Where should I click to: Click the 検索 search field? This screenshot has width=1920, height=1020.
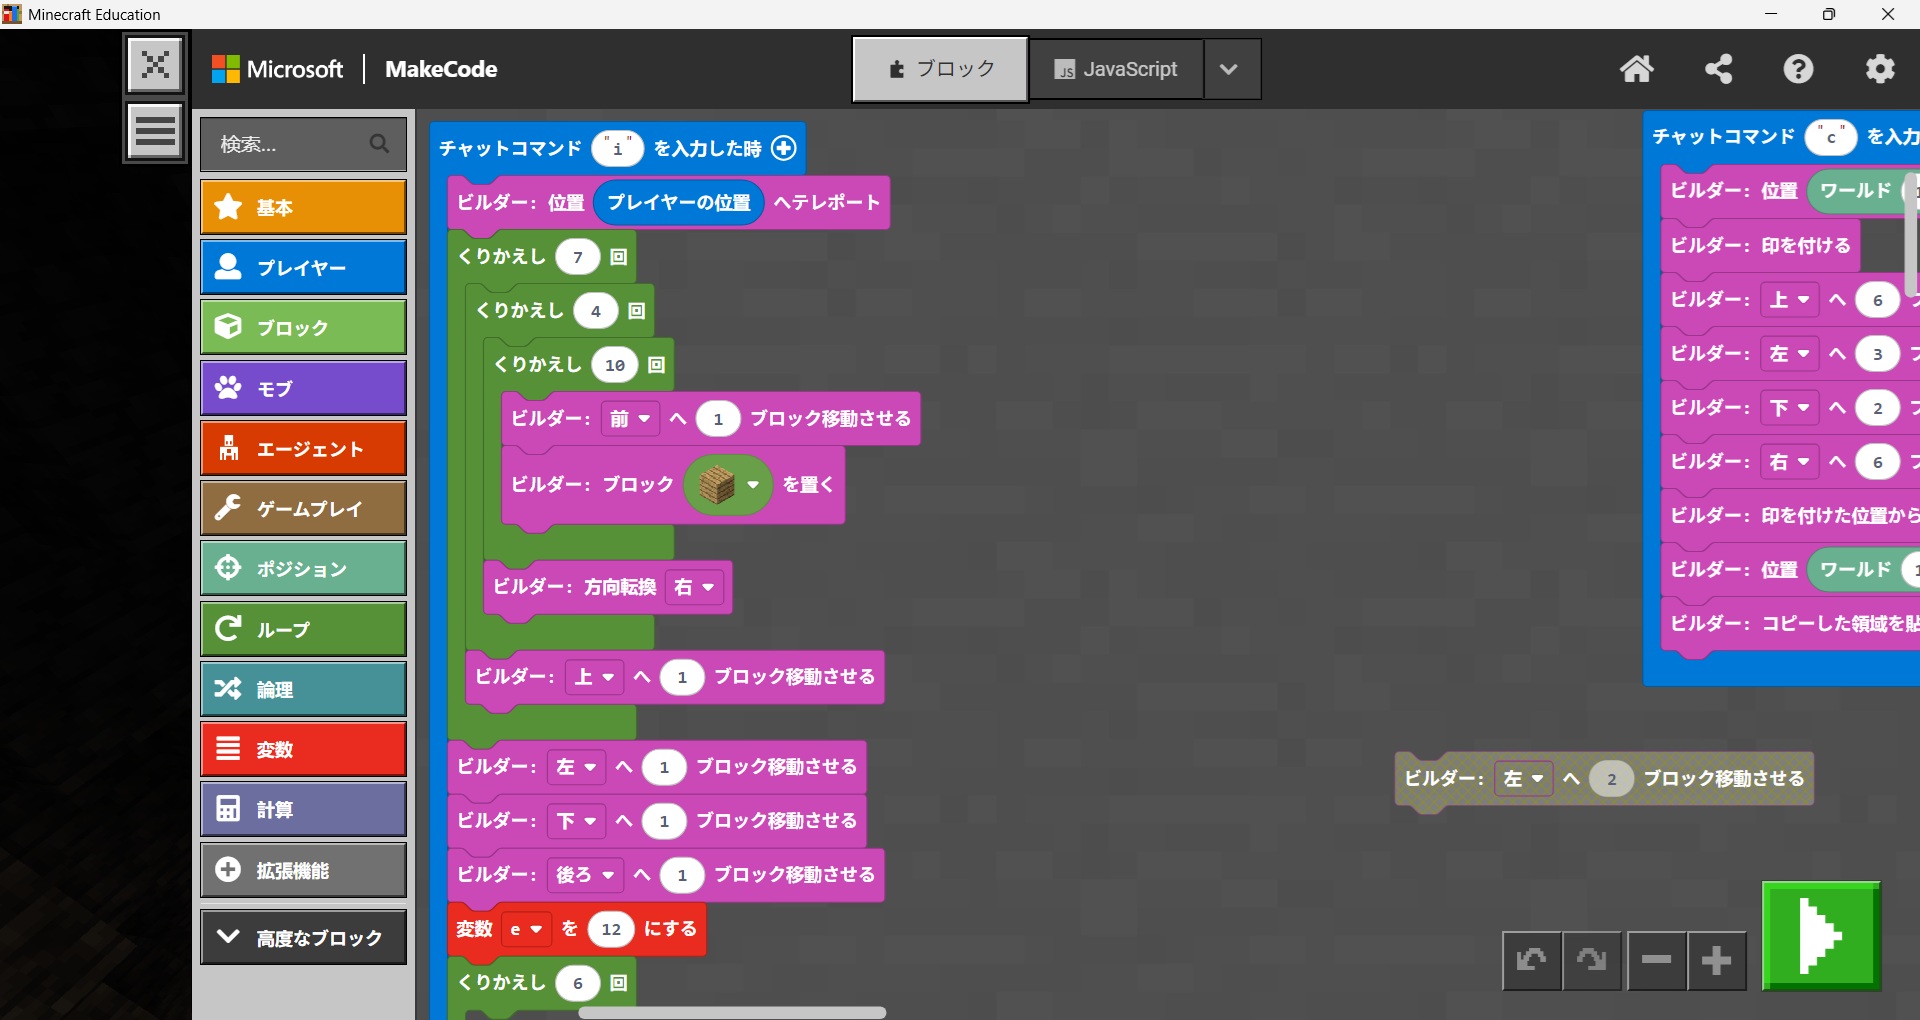(x=290, y=144)
